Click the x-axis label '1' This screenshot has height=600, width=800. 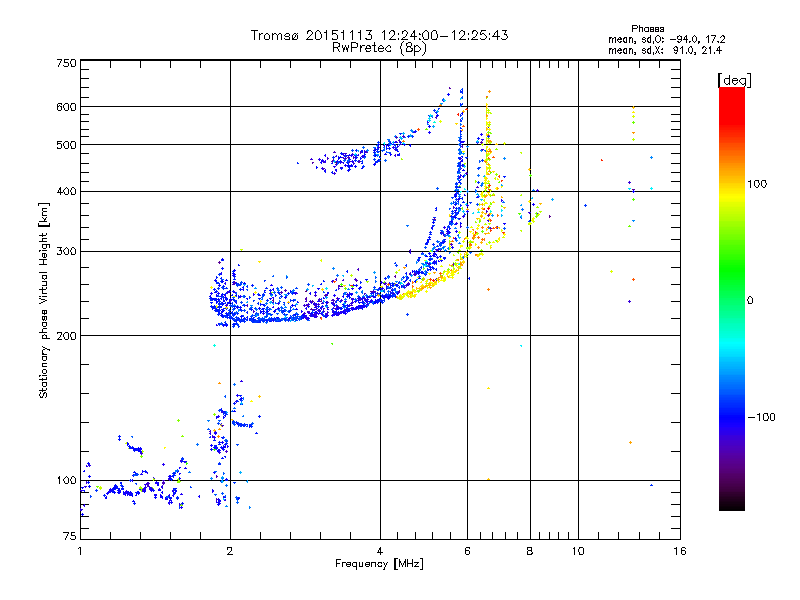point(80,551)
